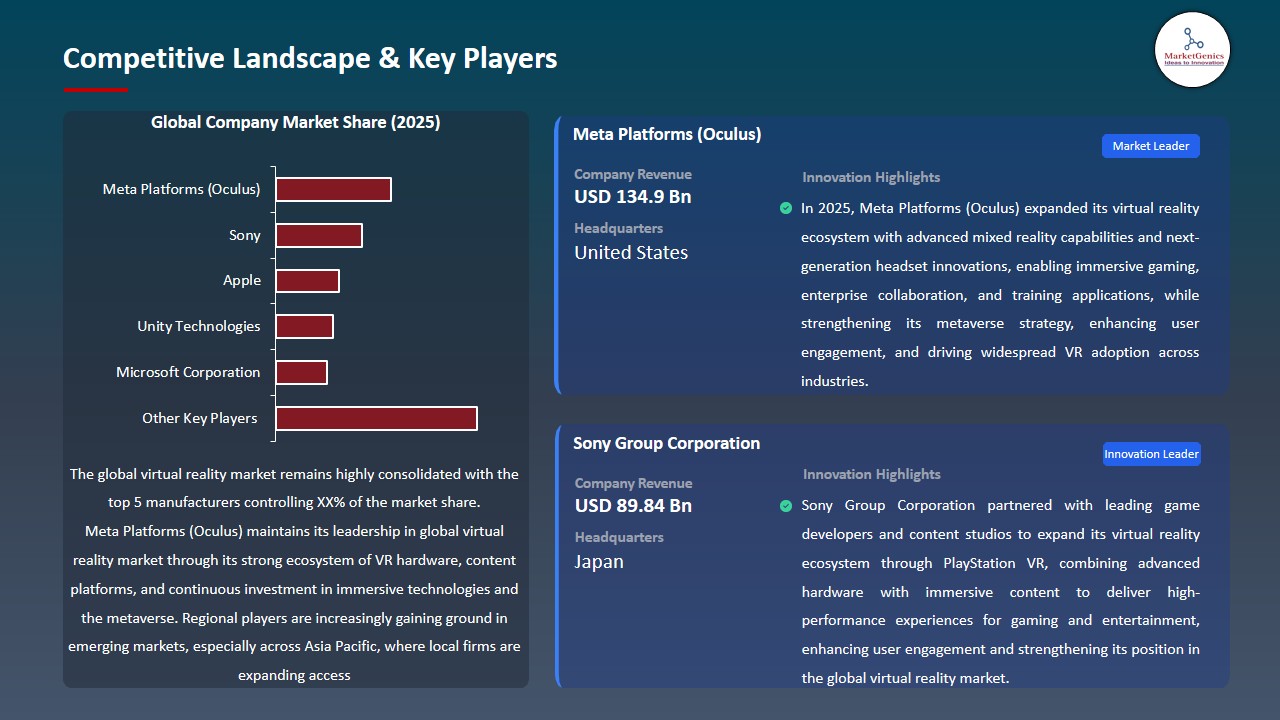Select the Meta Platforms (Oculus) bar in chart
Screen dimensions: 1280x720
click(x=333, y=188)
